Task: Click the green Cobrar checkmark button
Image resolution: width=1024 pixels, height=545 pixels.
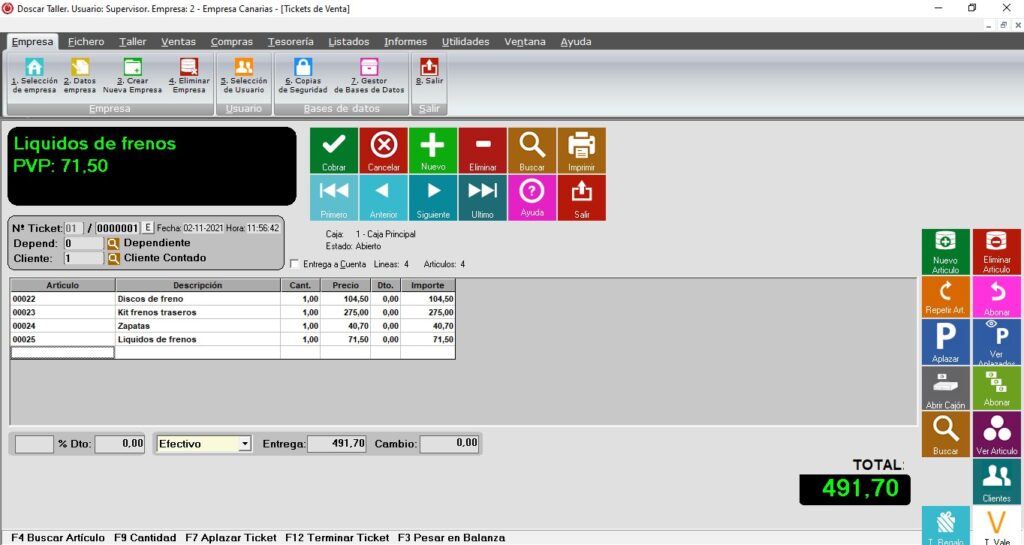Action: pos(334,150)
